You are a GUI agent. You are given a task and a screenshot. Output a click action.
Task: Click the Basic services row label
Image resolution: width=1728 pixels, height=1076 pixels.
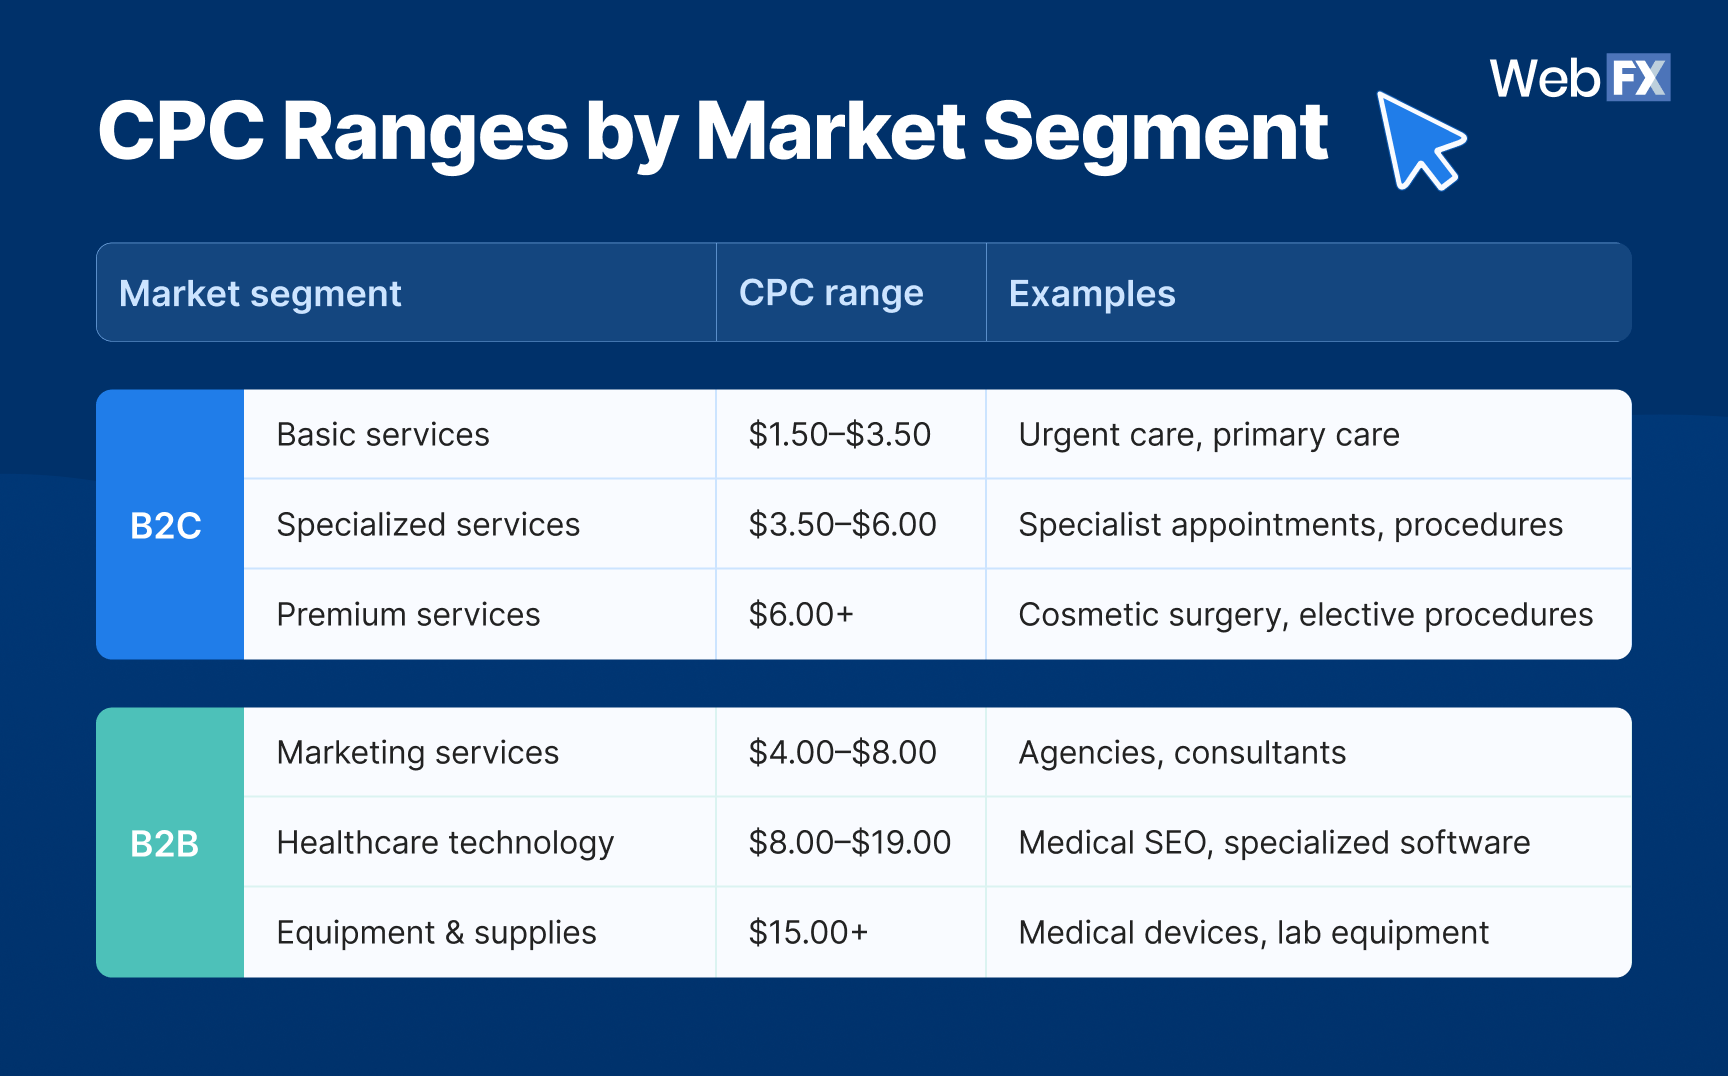(x=383, y=435)
